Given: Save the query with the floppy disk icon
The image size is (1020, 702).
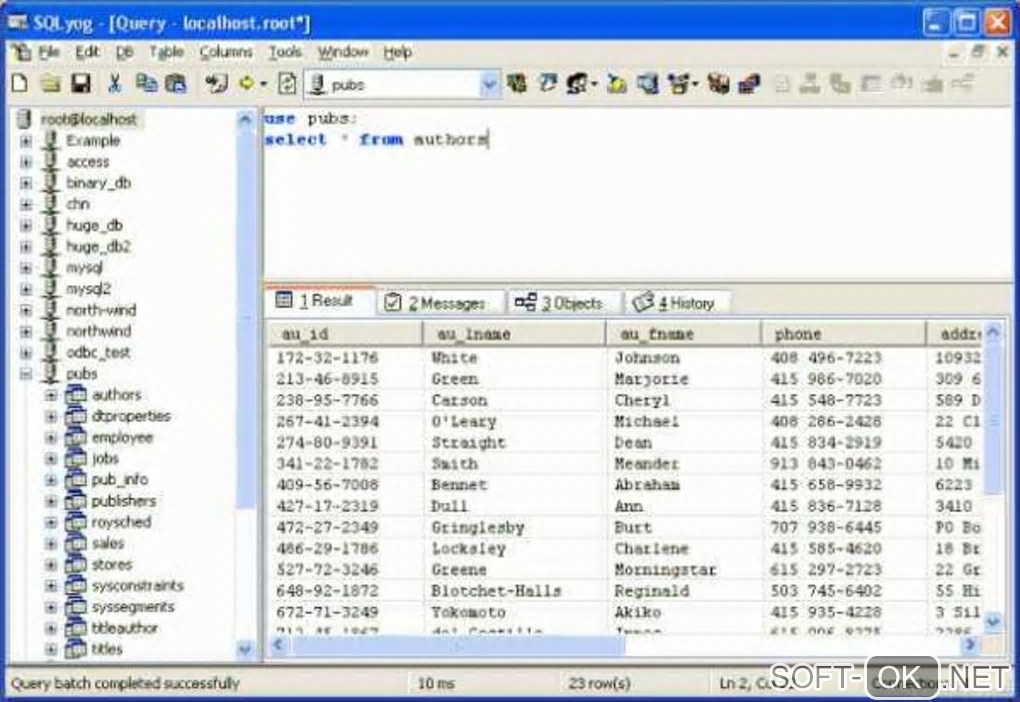Looking at the screenshot, I should pyautogui.click(x=81, y=83).
